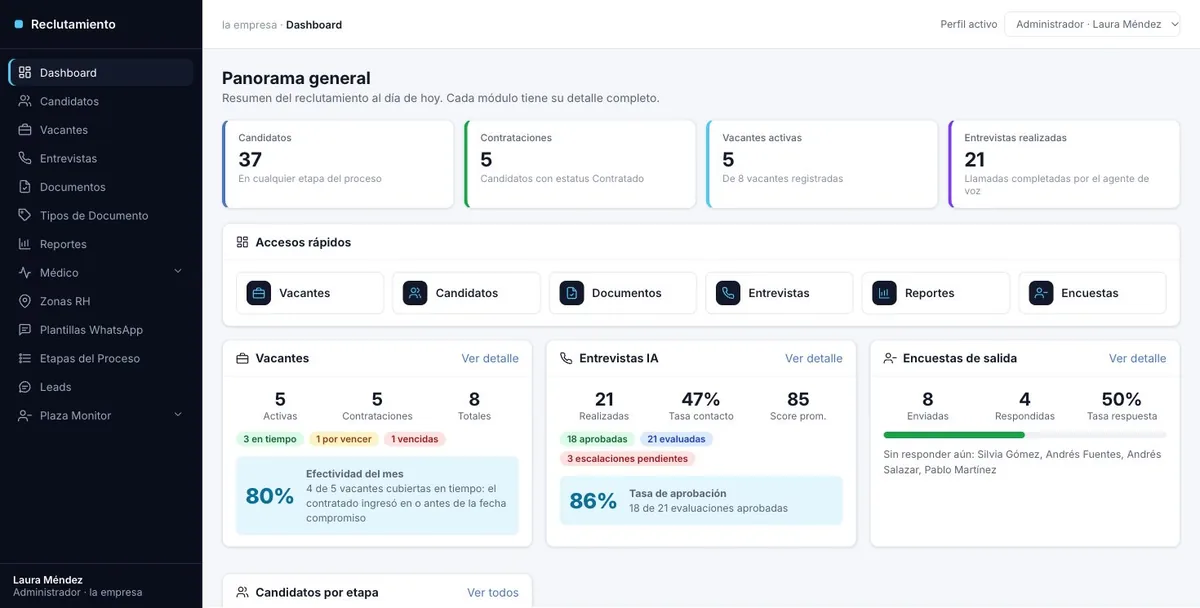1200x608 pixels.
Task: Open Ver detalle on Encuestas de salida
Action: 1138,358
